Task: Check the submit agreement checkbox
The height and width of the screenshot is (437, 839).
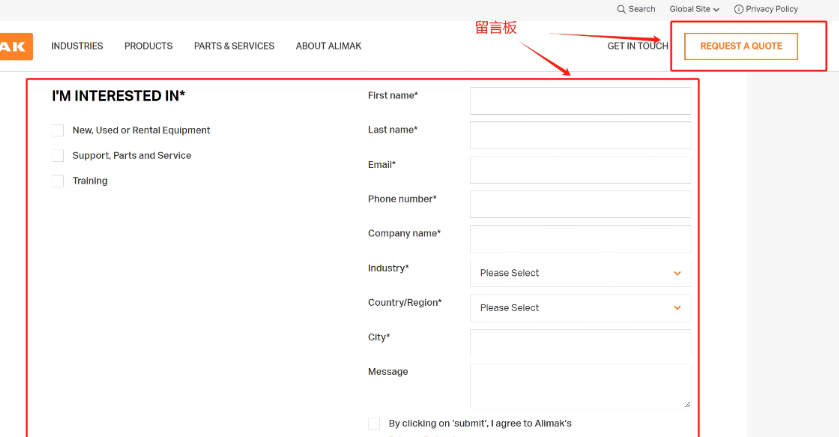Action: point(374,423)
